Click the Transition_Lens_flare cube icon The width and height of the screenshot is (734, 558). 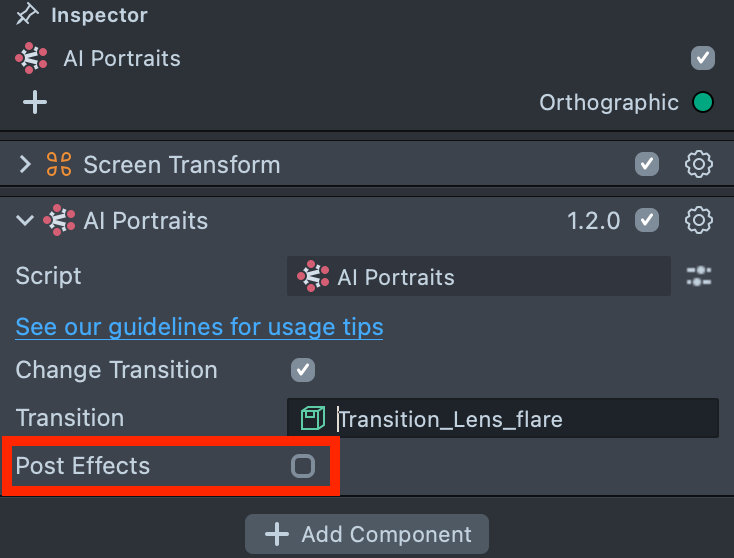pyautogui.click(x=313, y=418)
